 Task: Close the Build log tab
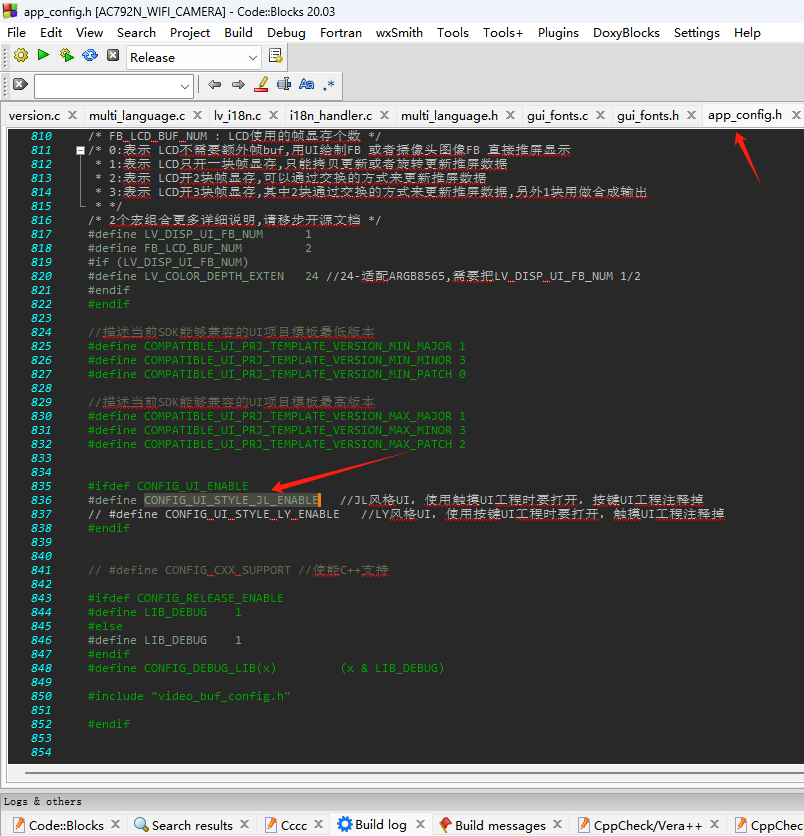(x=420, y=824)
